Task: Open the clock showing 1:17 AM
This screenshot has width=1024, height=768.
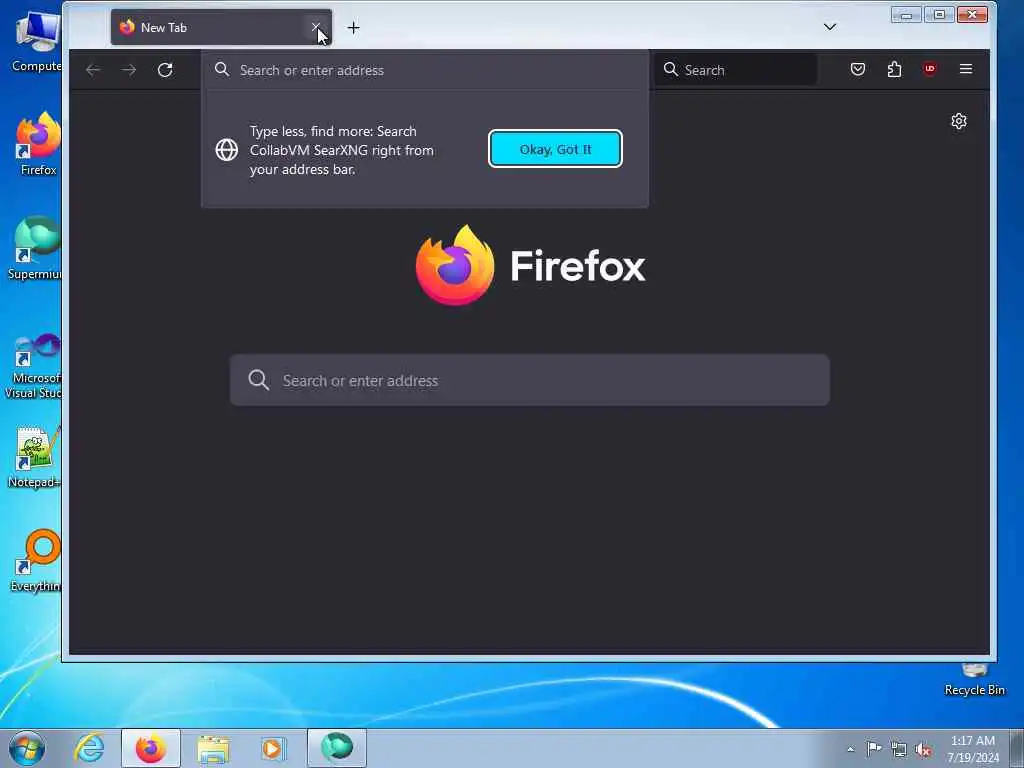Action: 972,748
